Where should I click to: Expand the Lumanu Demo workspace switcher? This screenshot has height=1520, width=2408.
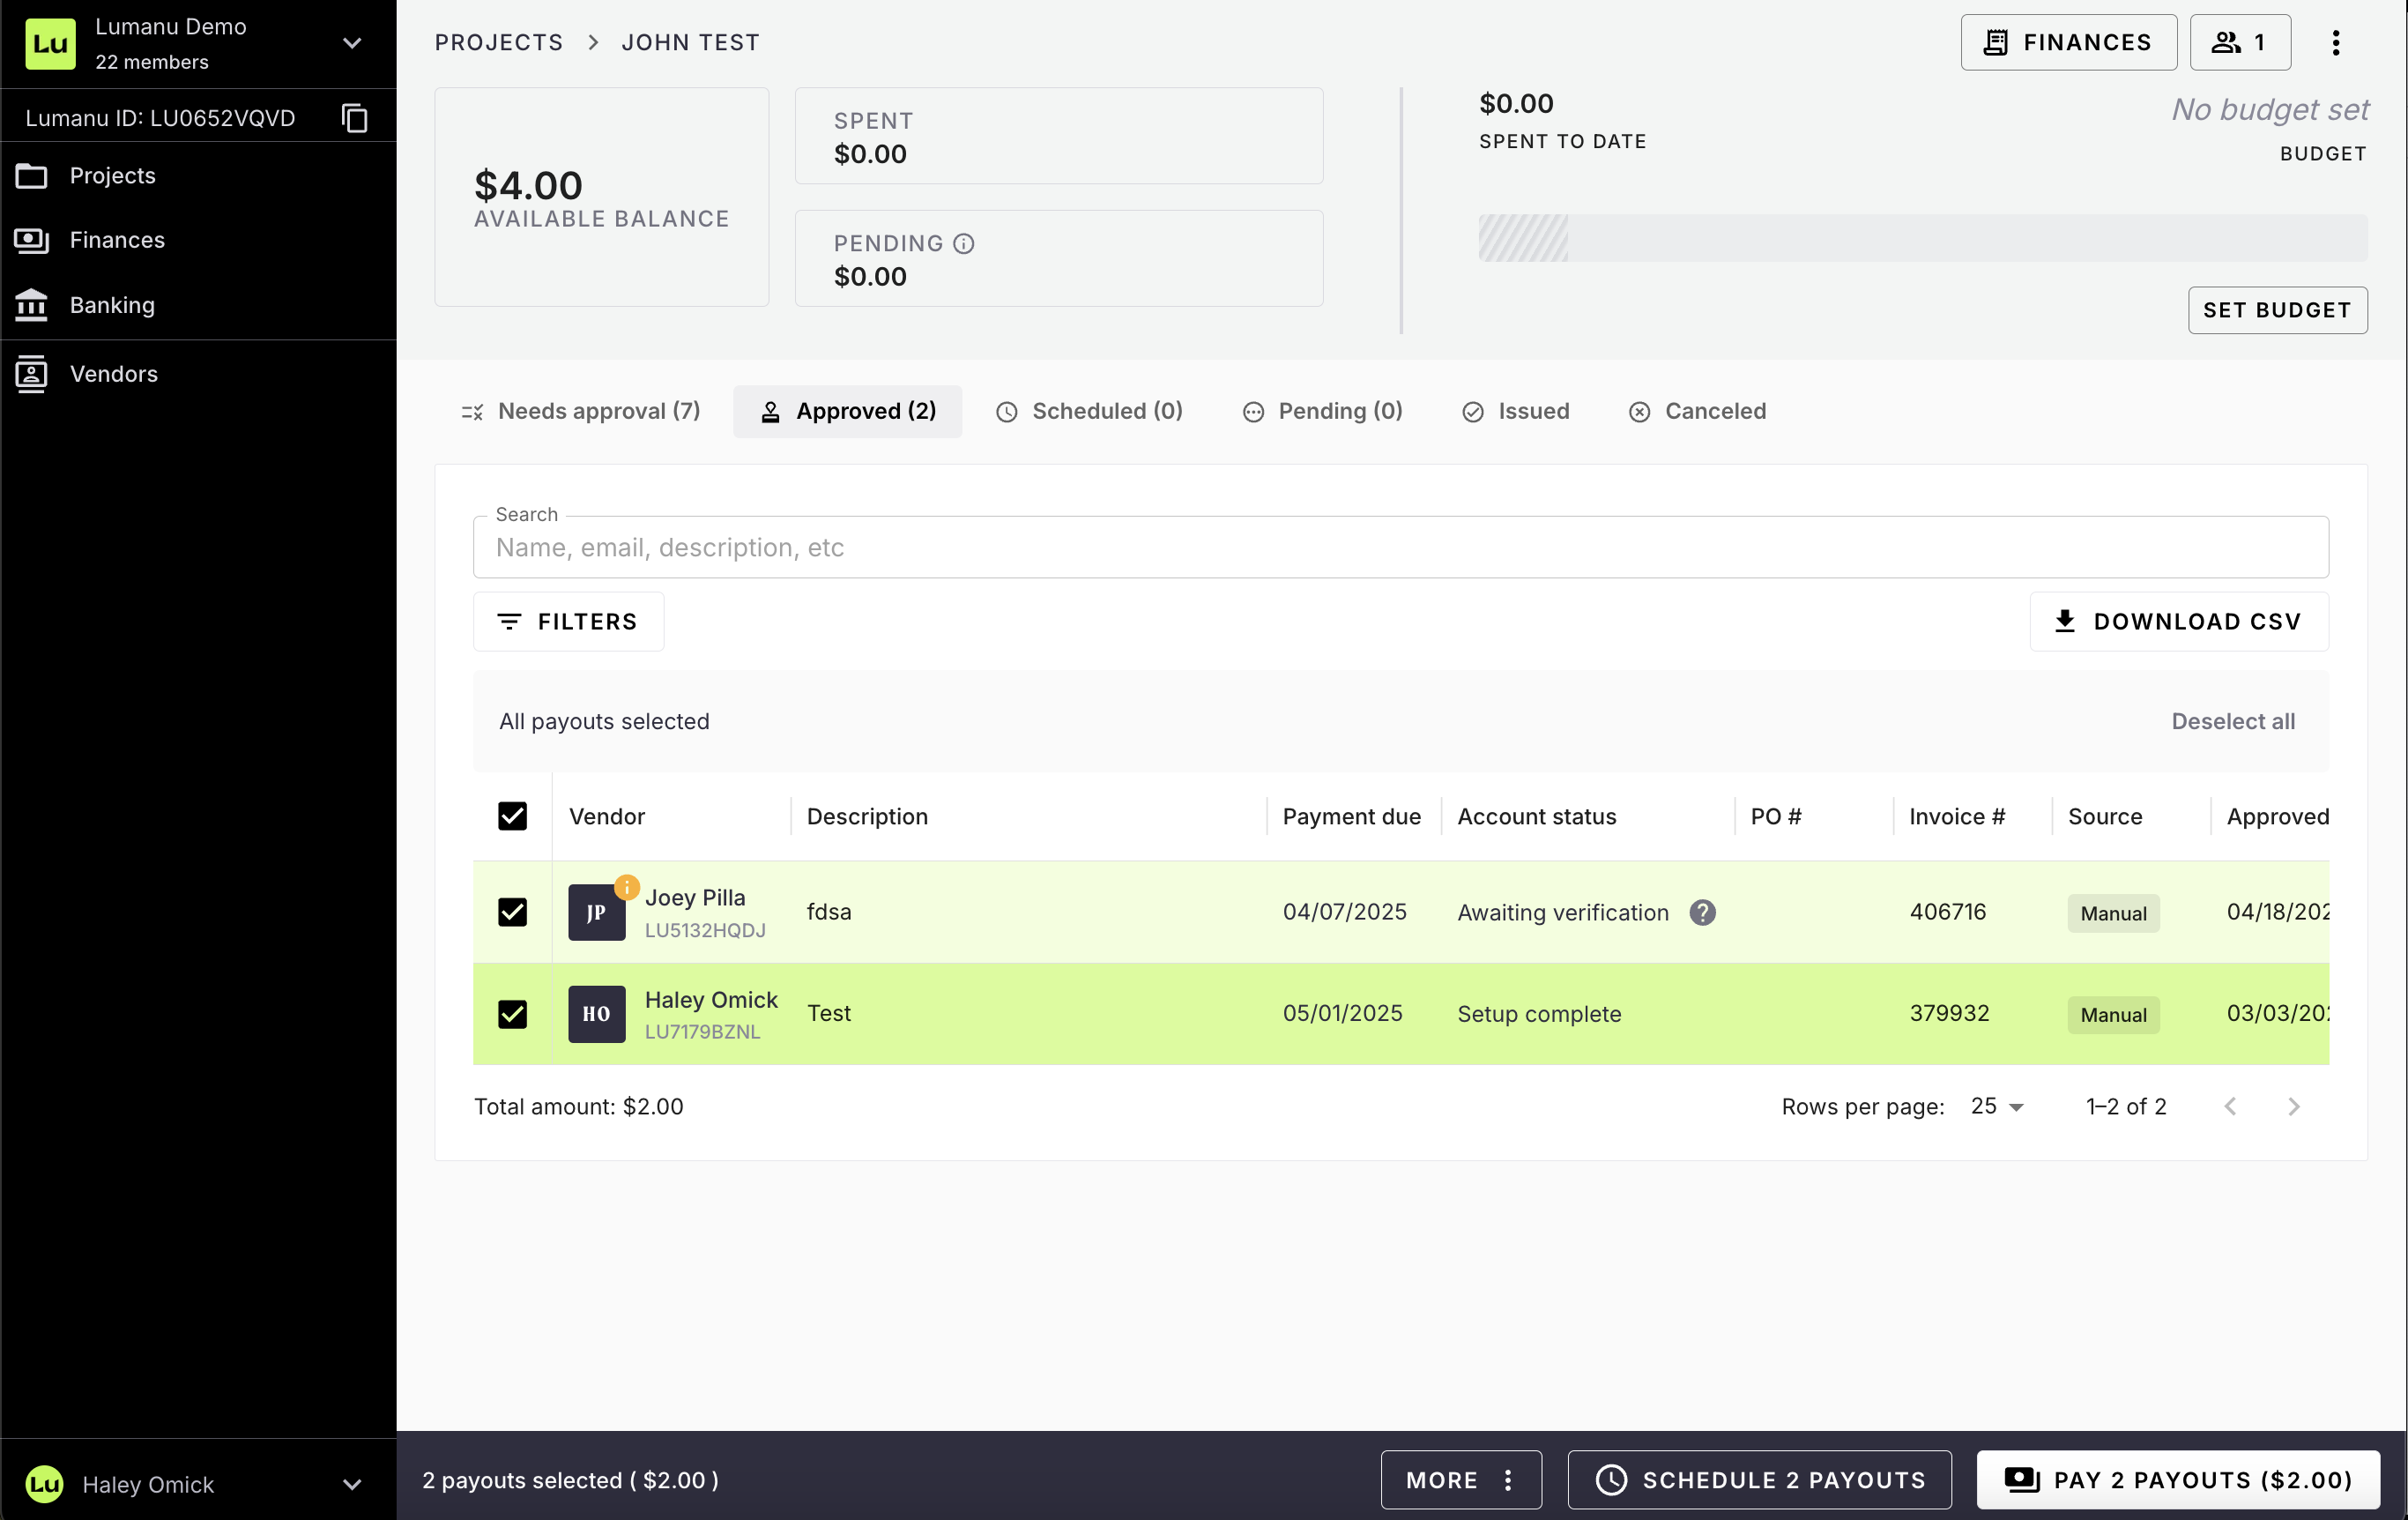pyautogui.click(x=352, y=43)
